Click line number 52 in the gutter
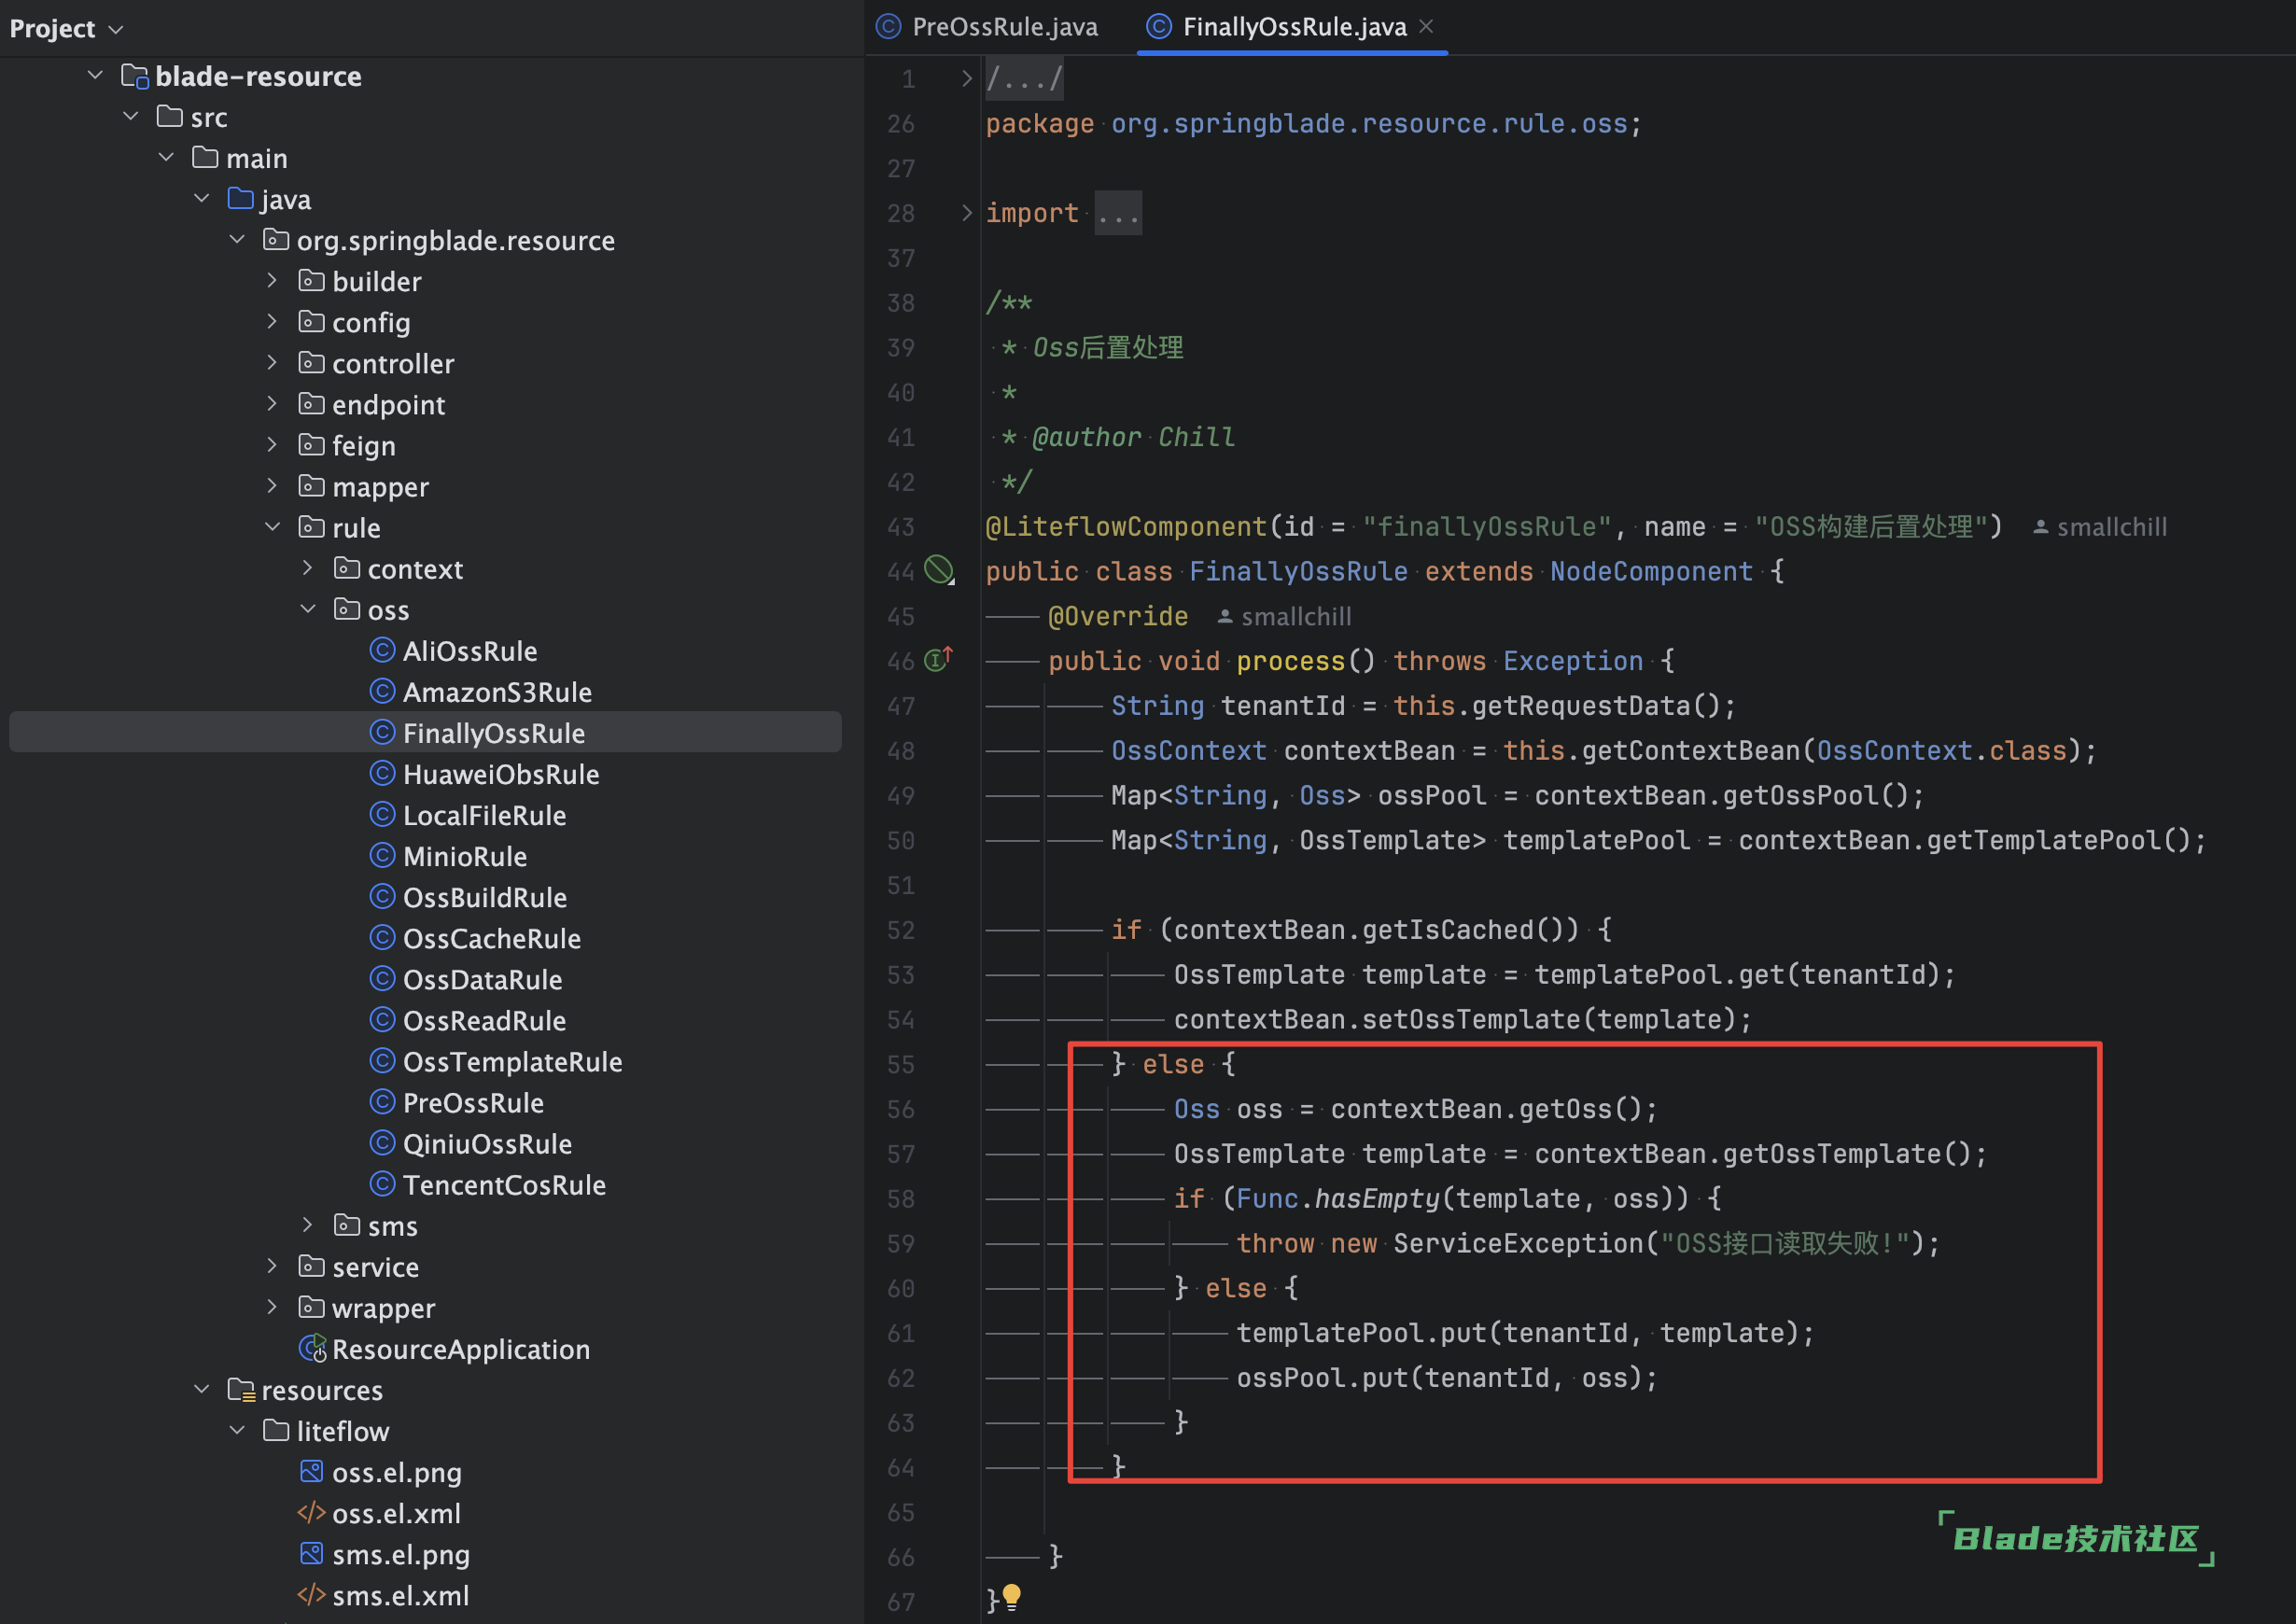This screenshot has height=1624, width=2296. coord(901,930)
